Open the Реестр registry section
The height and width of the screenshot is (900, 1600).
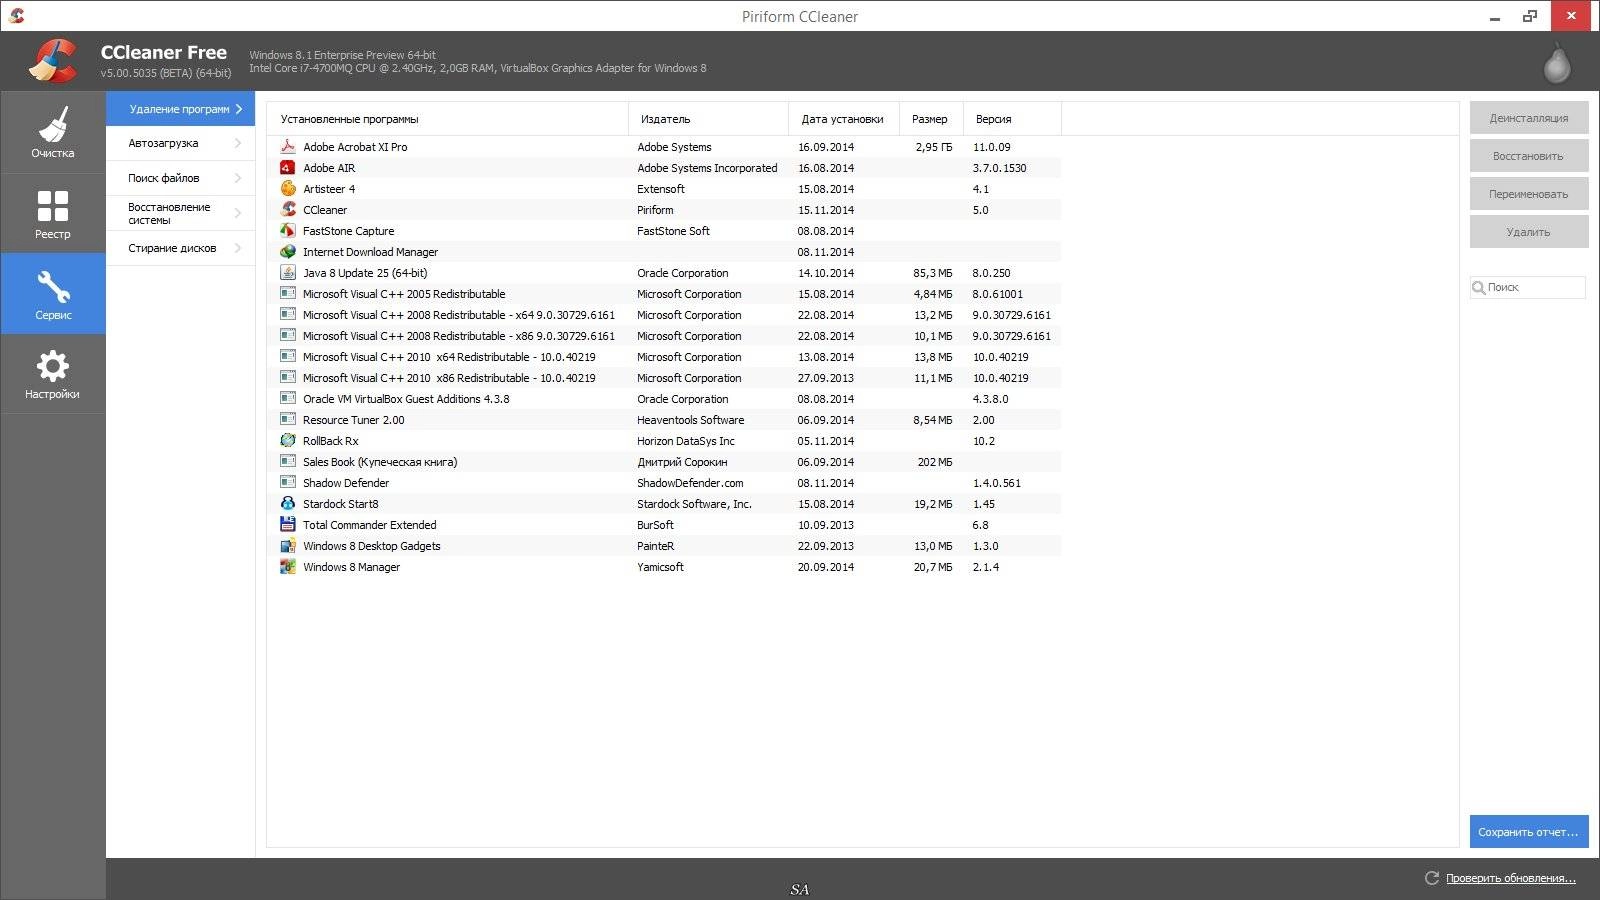53,214
